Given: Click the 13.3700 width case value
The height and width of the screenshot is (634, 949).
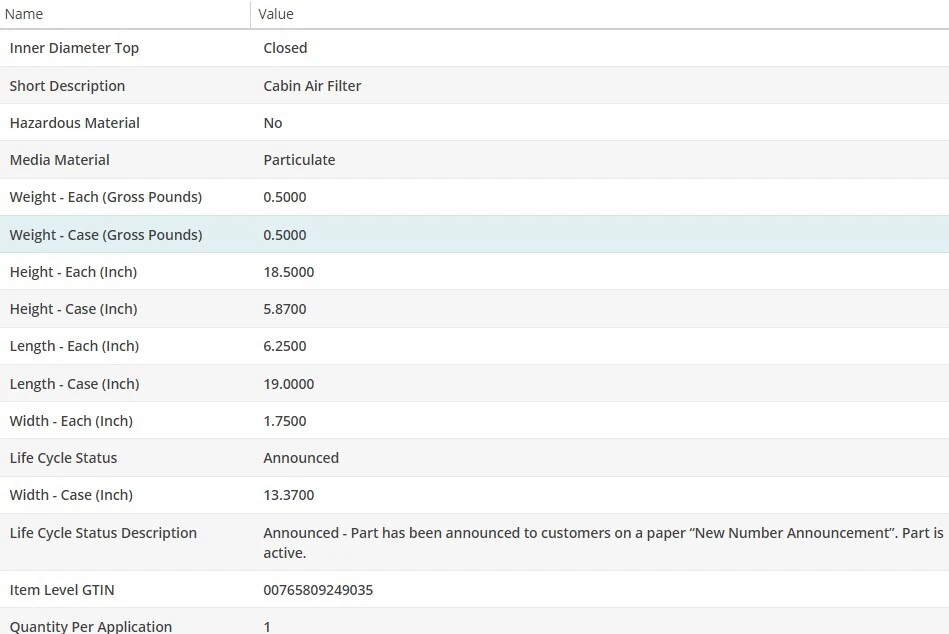Looking at the screenshot, I should pos(288,495).
